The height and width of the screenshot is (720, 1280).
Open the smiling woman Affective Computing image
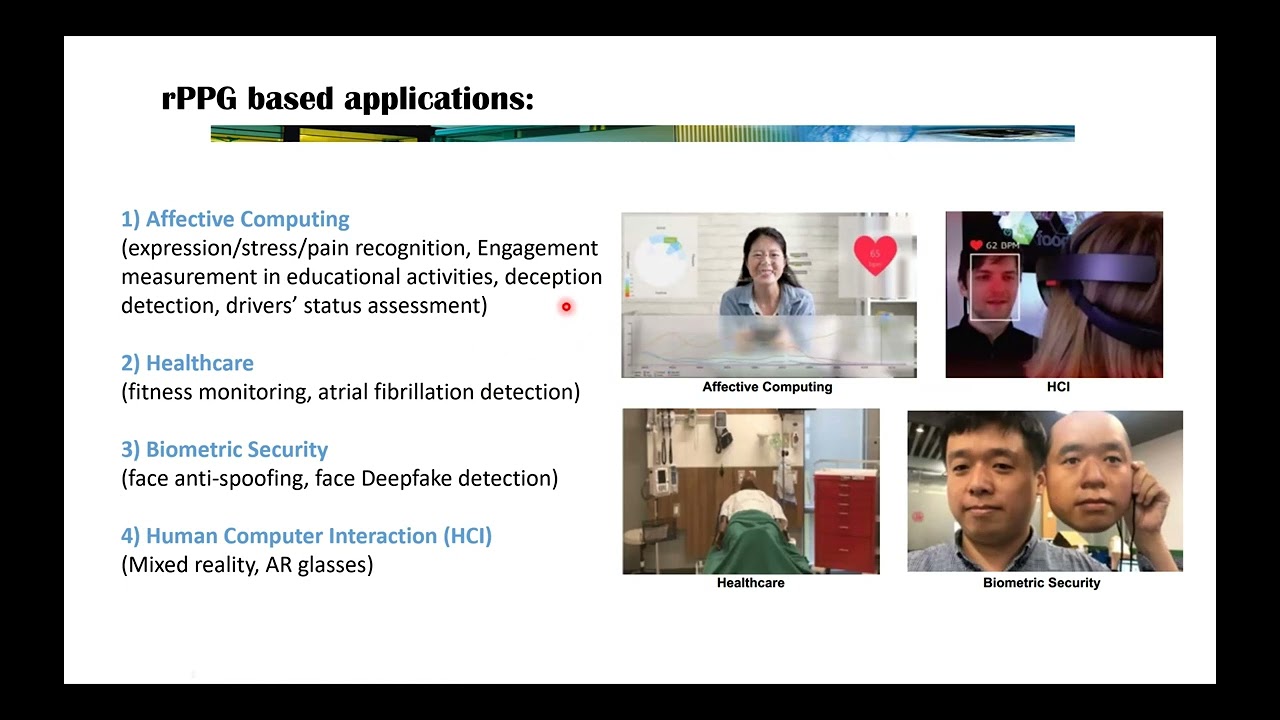point(768,295)
